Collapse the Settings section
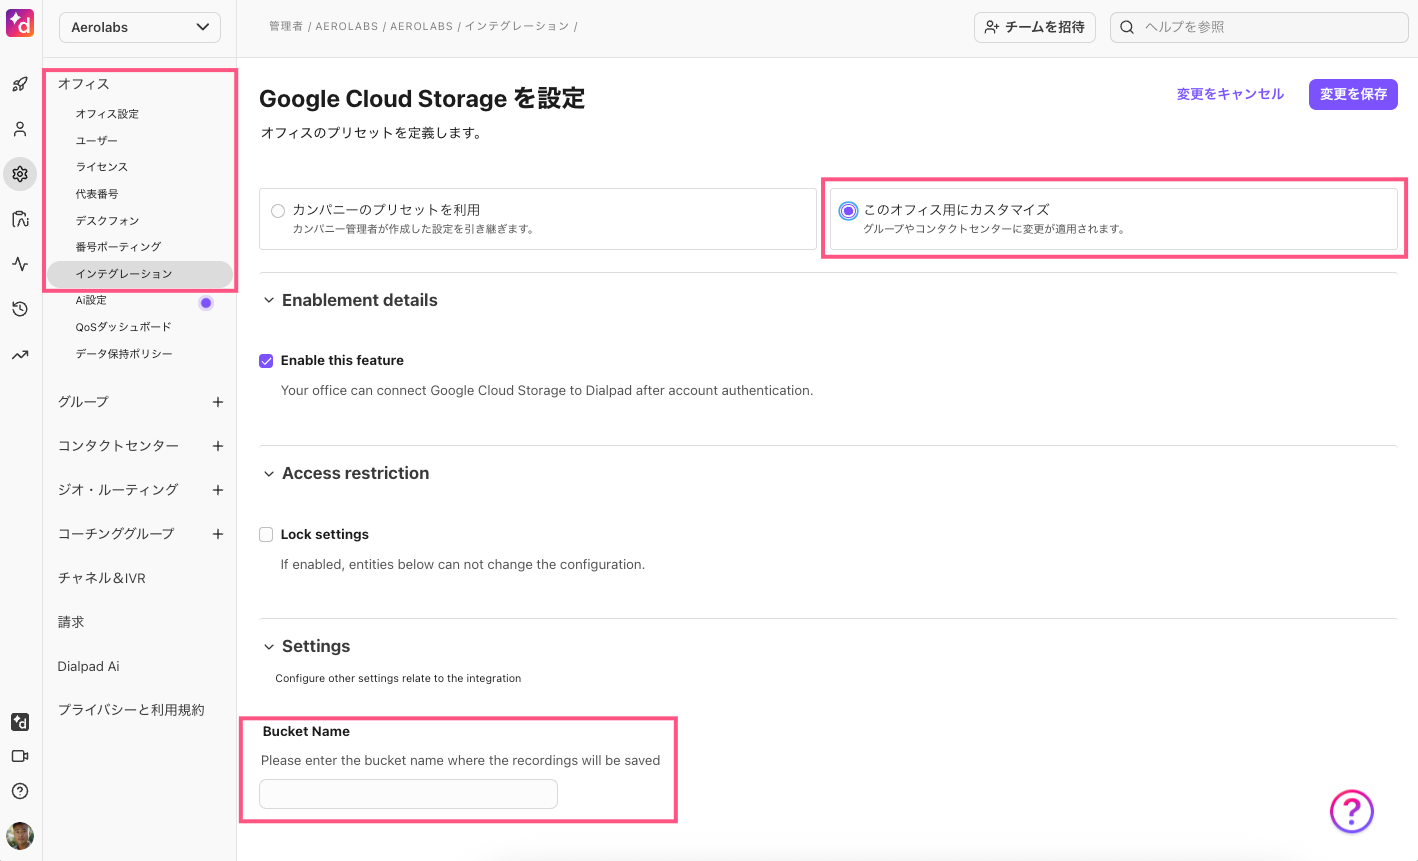This screenshot has height=861, width=1418. pos(268,646)
